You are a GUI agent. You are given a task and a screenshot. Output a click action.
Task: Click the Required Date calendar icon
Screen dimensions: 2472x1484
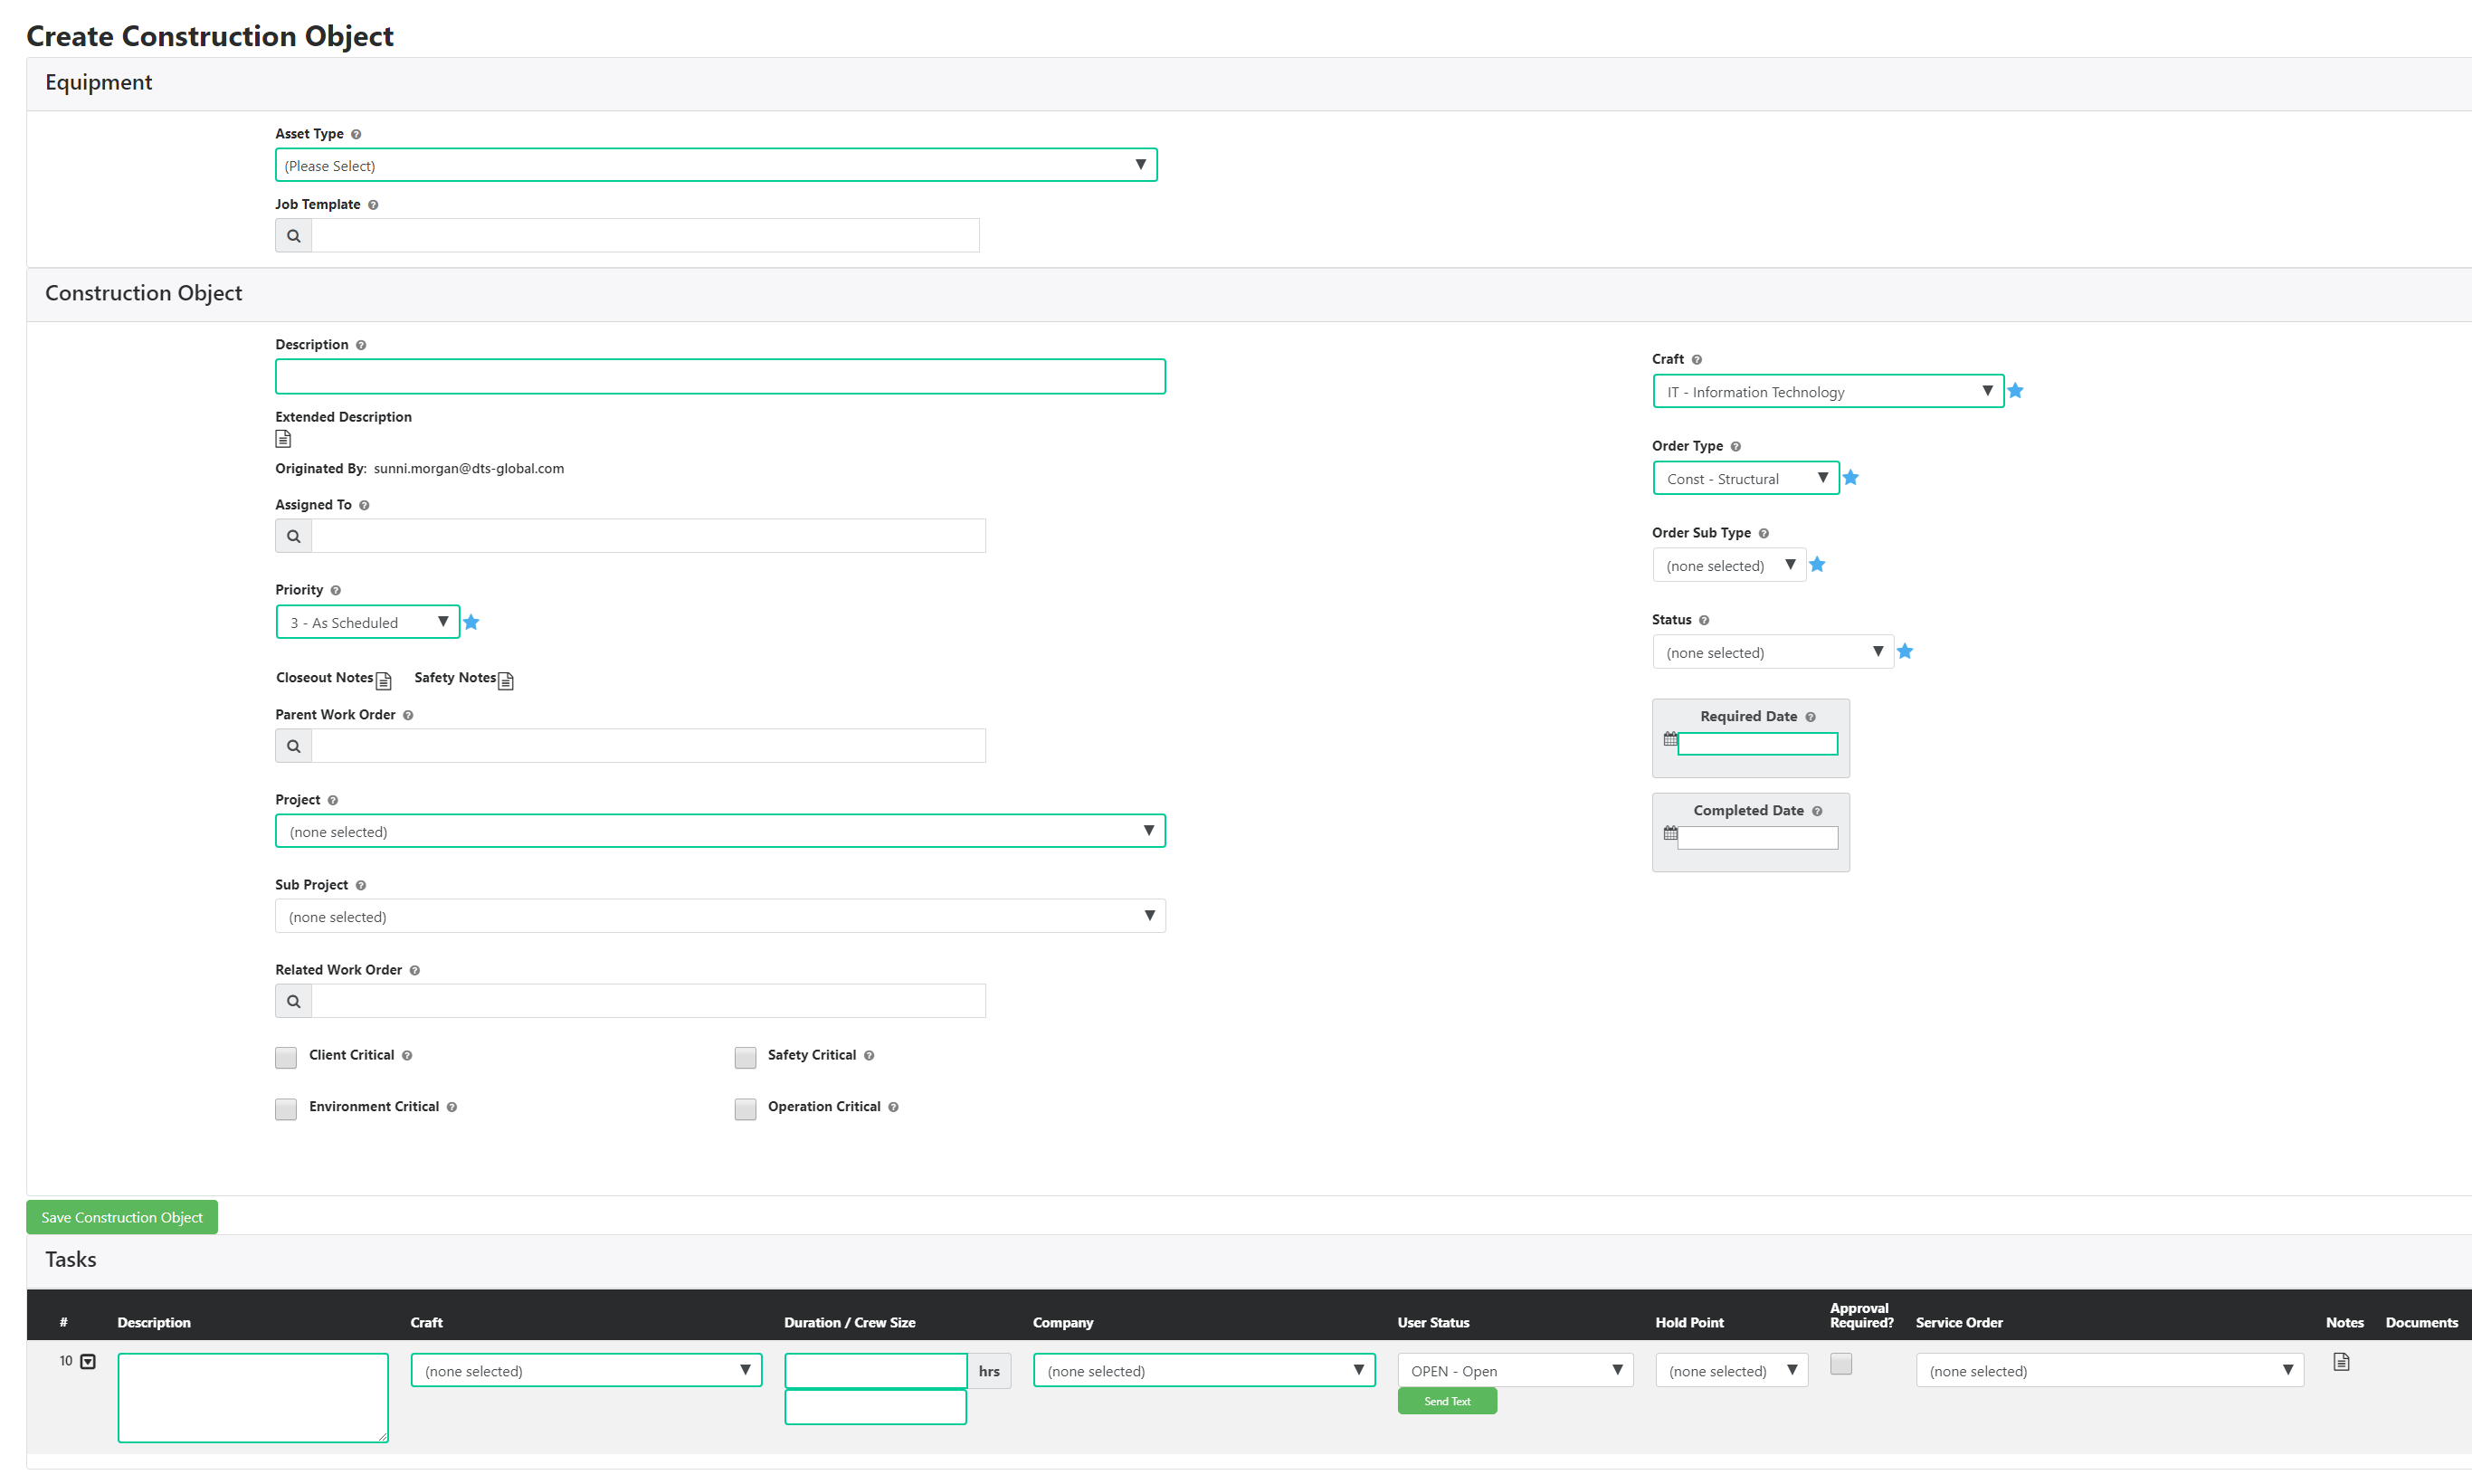[1670, 740]
